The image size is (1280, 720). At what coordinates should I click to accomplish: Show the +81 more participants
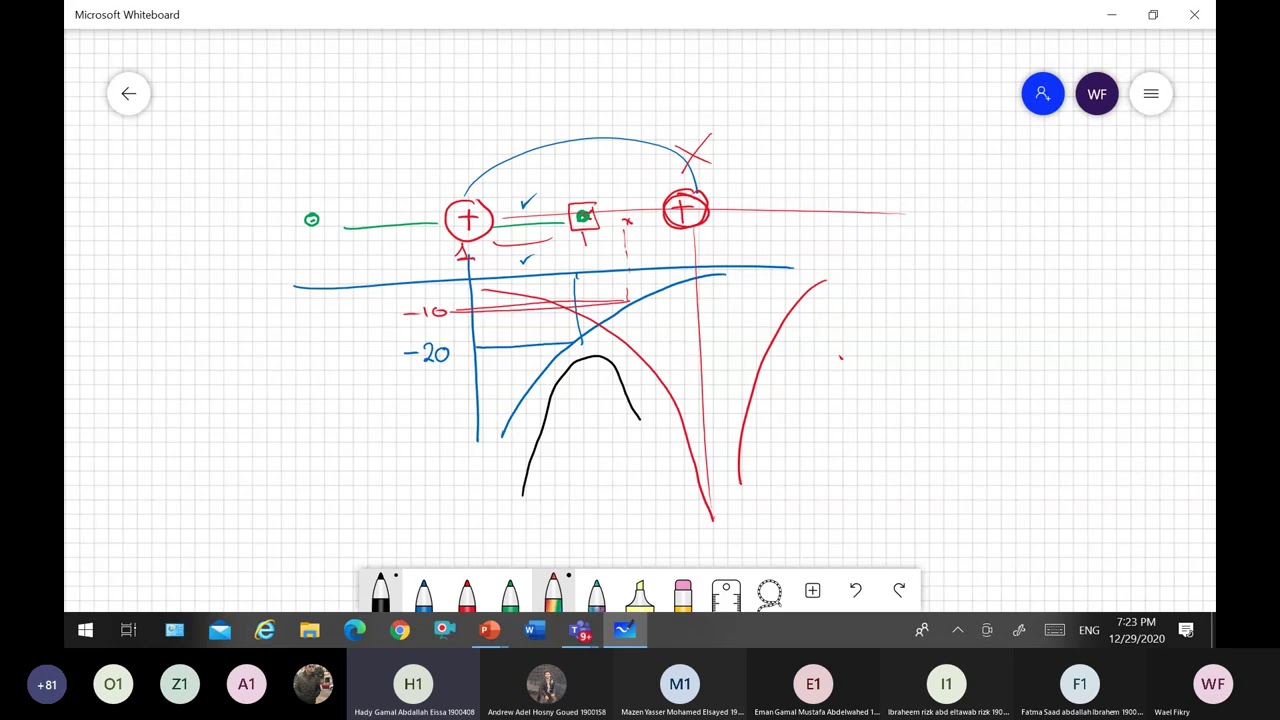[x=46, y=685]
